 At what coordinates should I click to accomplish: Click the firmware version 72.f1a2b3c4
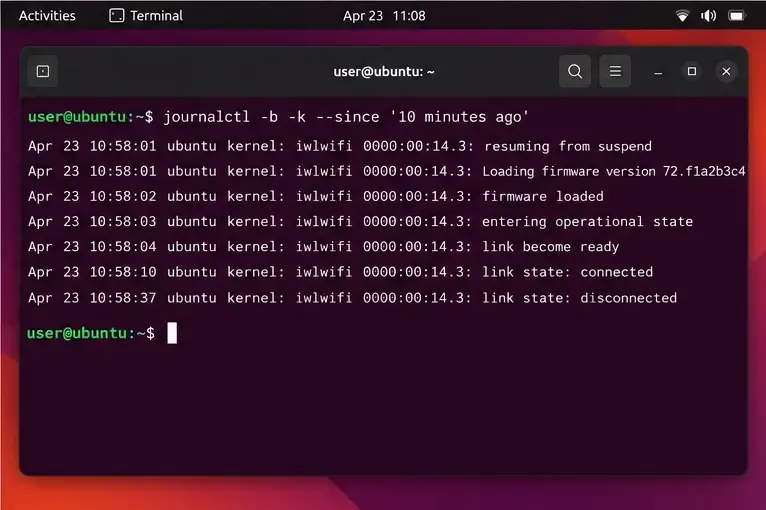704,171
